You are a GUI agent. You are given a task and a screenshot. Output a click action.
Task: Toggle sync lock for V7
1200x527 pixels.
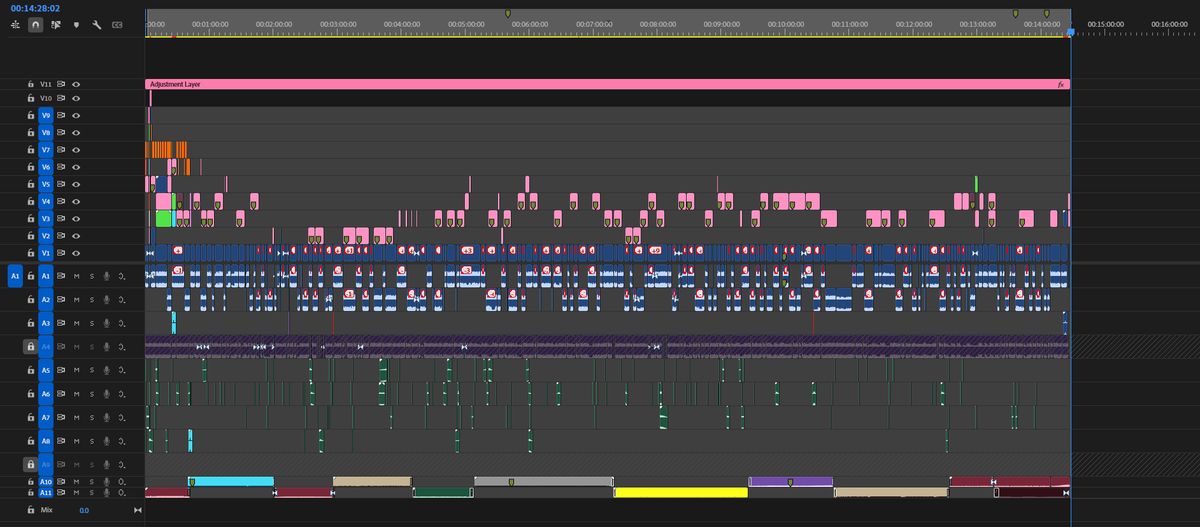[61, 150]
